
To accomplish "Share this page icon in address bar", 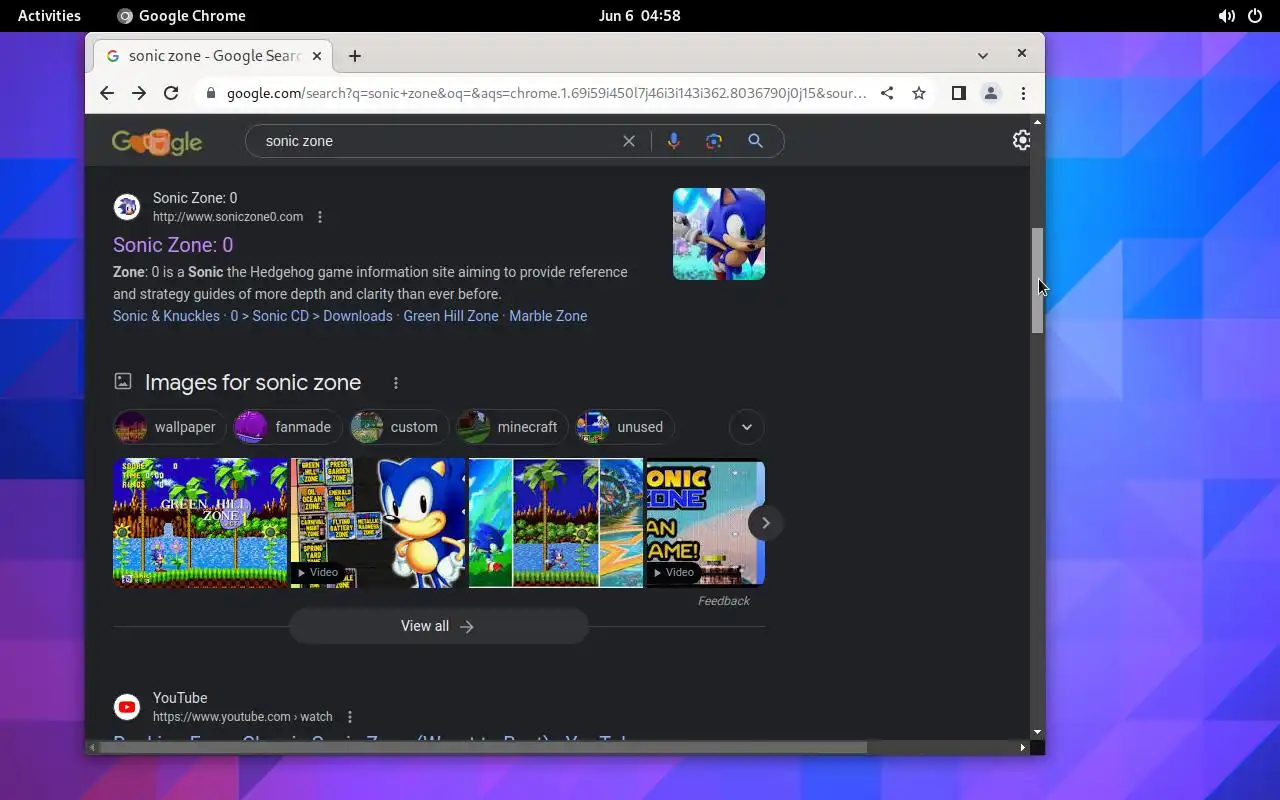I will tap(887, 93).
